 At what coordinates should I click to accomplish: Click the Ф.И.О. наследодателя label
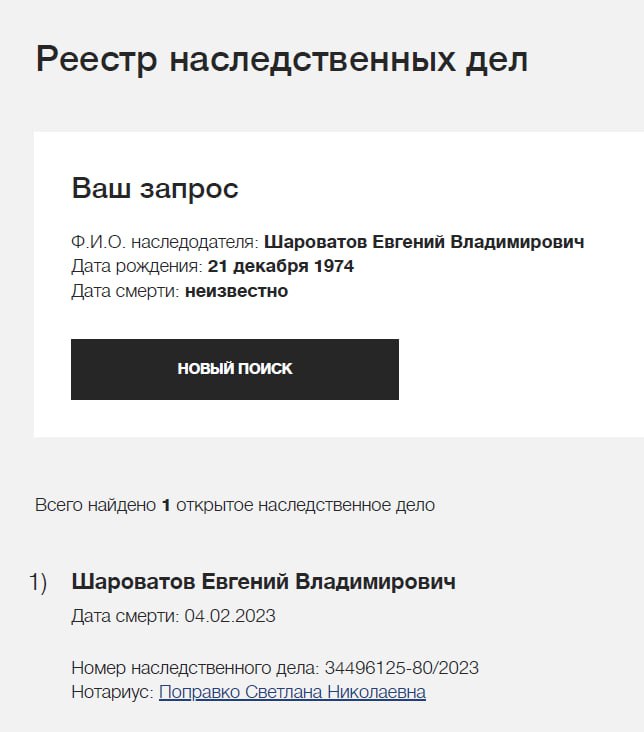(165, 242)
